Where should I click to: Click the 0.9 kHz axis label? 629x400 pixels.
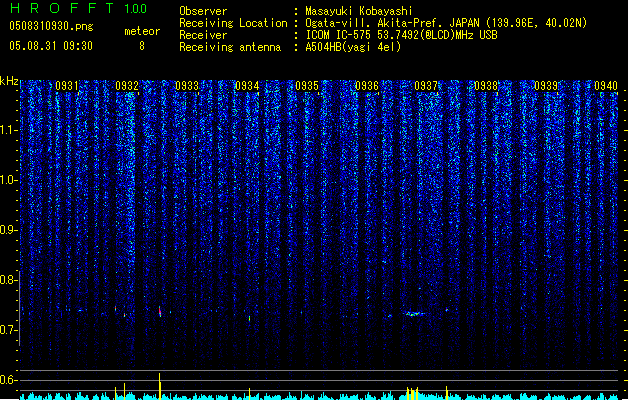(8, 230)
